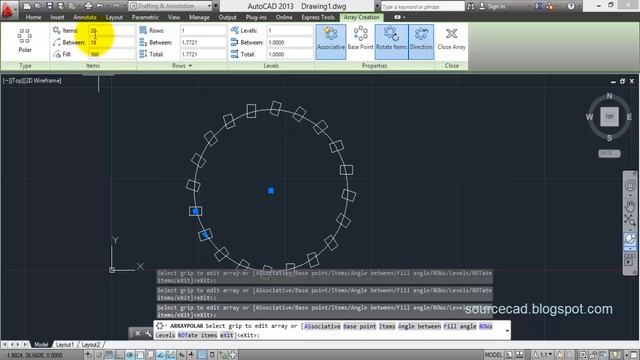Open the WCS coordinate system dropdown
The width and height of the screenshot is (640, 360).
coord(609,153)
